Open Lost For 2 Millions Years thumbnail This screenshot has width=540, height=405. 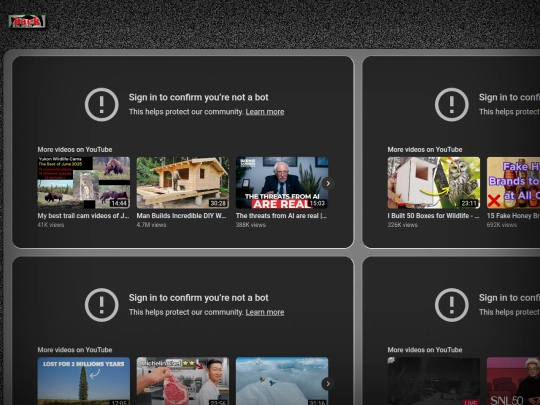pos(84,381)
